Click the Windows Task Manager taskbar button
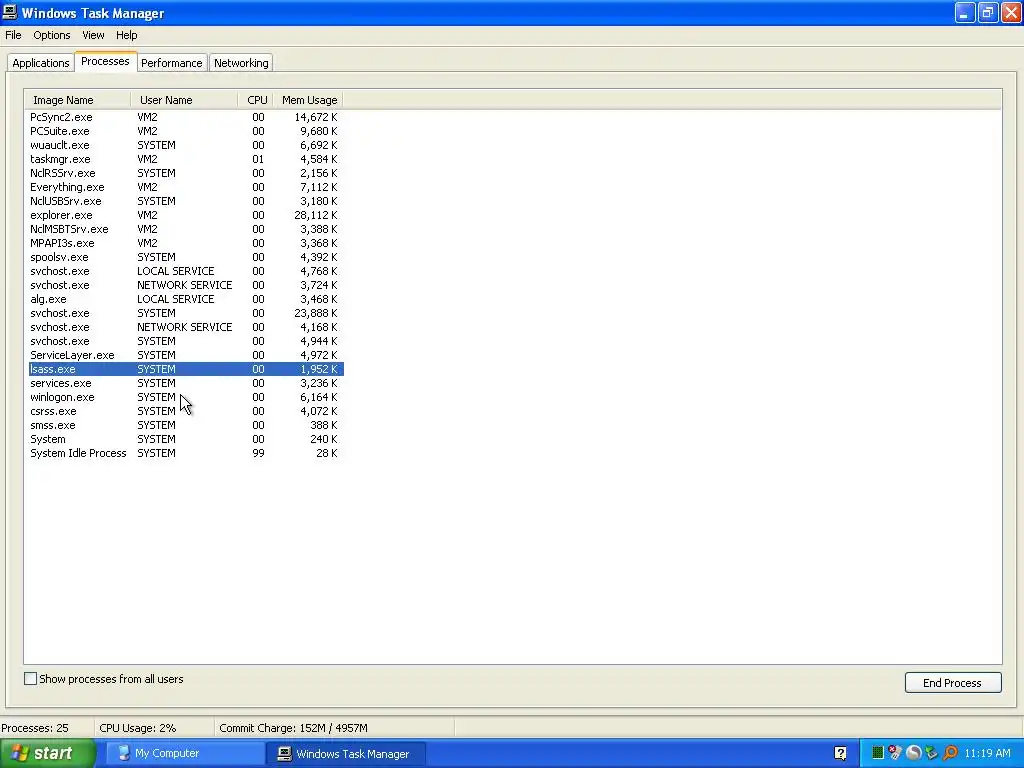The width and height of the screenshot is (1024, 768). coord(346,754)
